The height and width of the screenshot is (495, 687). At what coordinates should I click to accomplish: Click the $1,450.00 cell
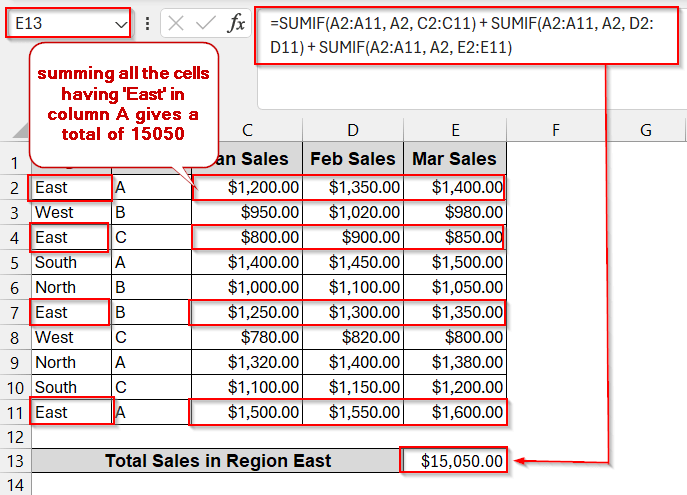coord(353,262)
